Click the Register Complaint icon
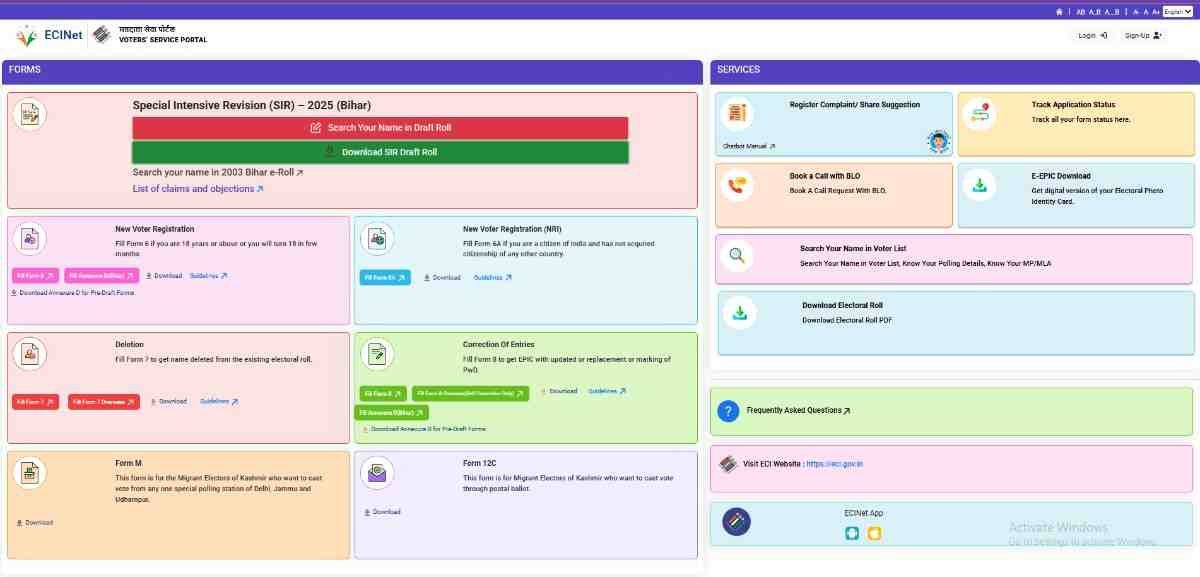Screen dimensions: 1200x577 pos(737,113)
